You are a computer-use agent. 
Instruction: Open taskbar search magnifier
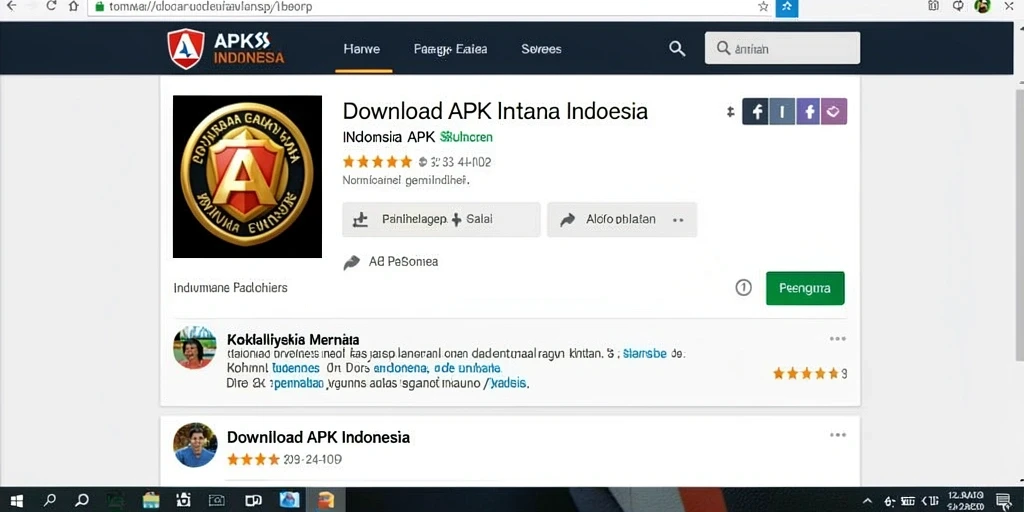[50, 500]
